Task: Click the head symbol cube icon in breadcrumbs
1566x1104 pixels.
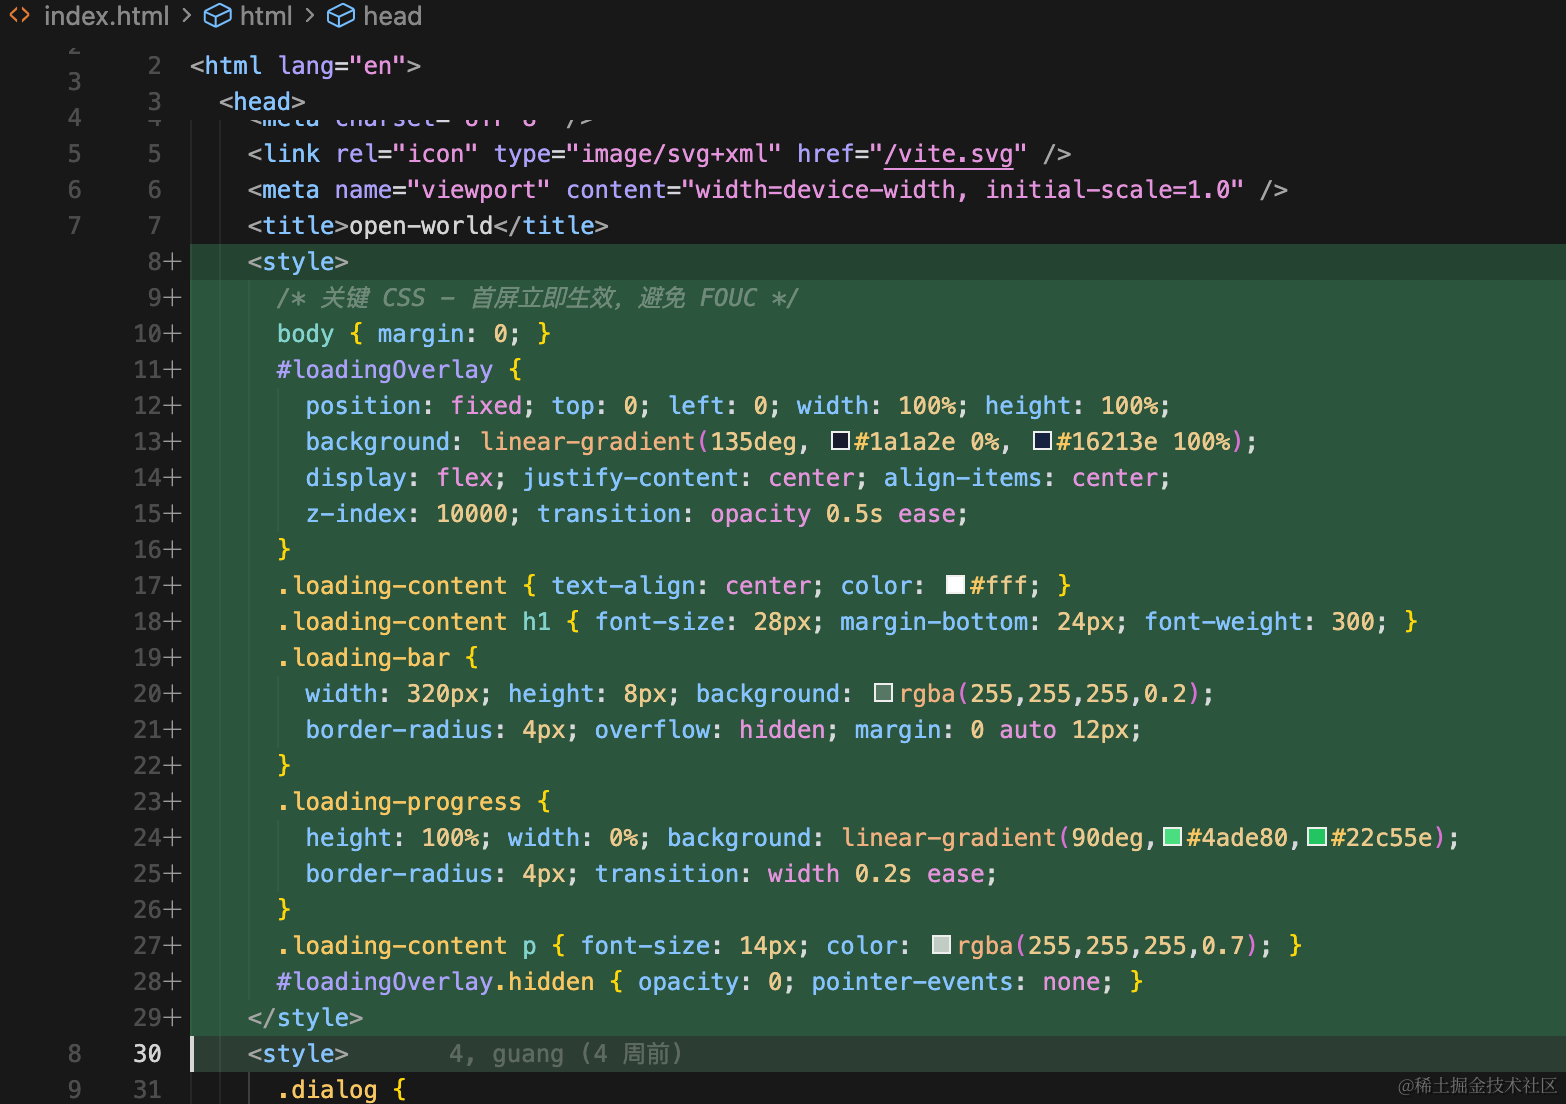Action: [341, 16]
